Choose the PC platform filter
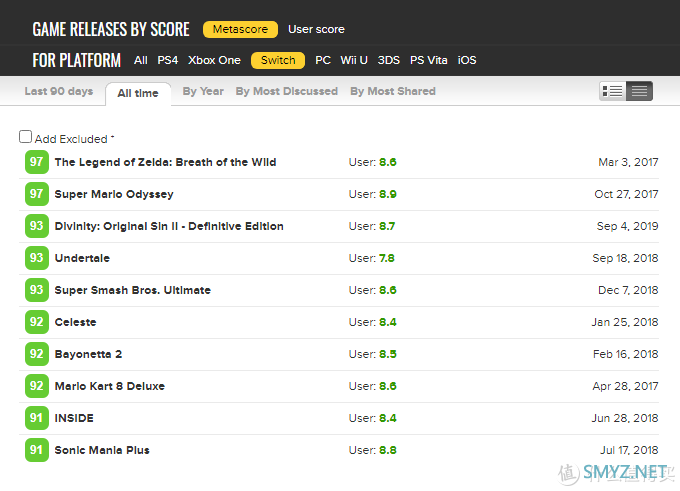680x491 pixels. [323, 60]
